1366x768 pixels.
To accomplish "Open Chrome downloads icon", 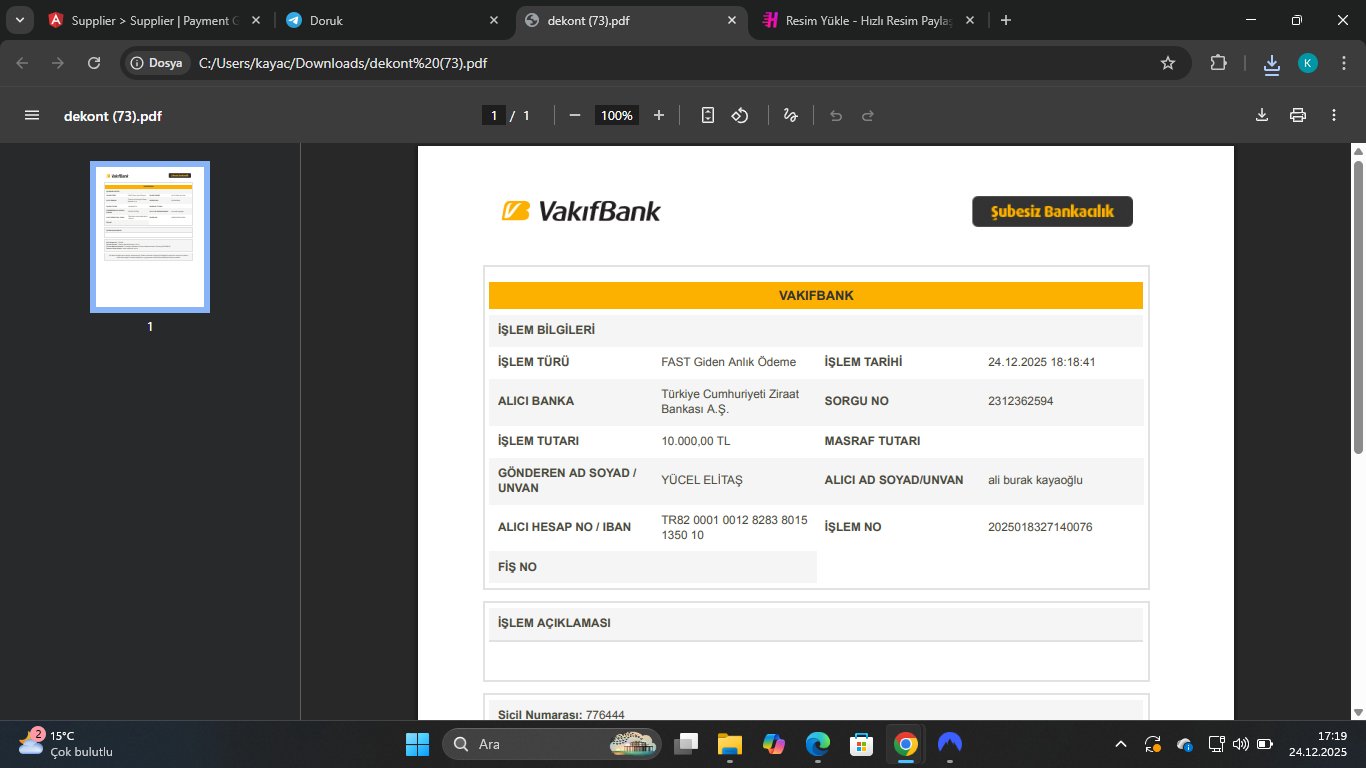I will pos(1272,64).
